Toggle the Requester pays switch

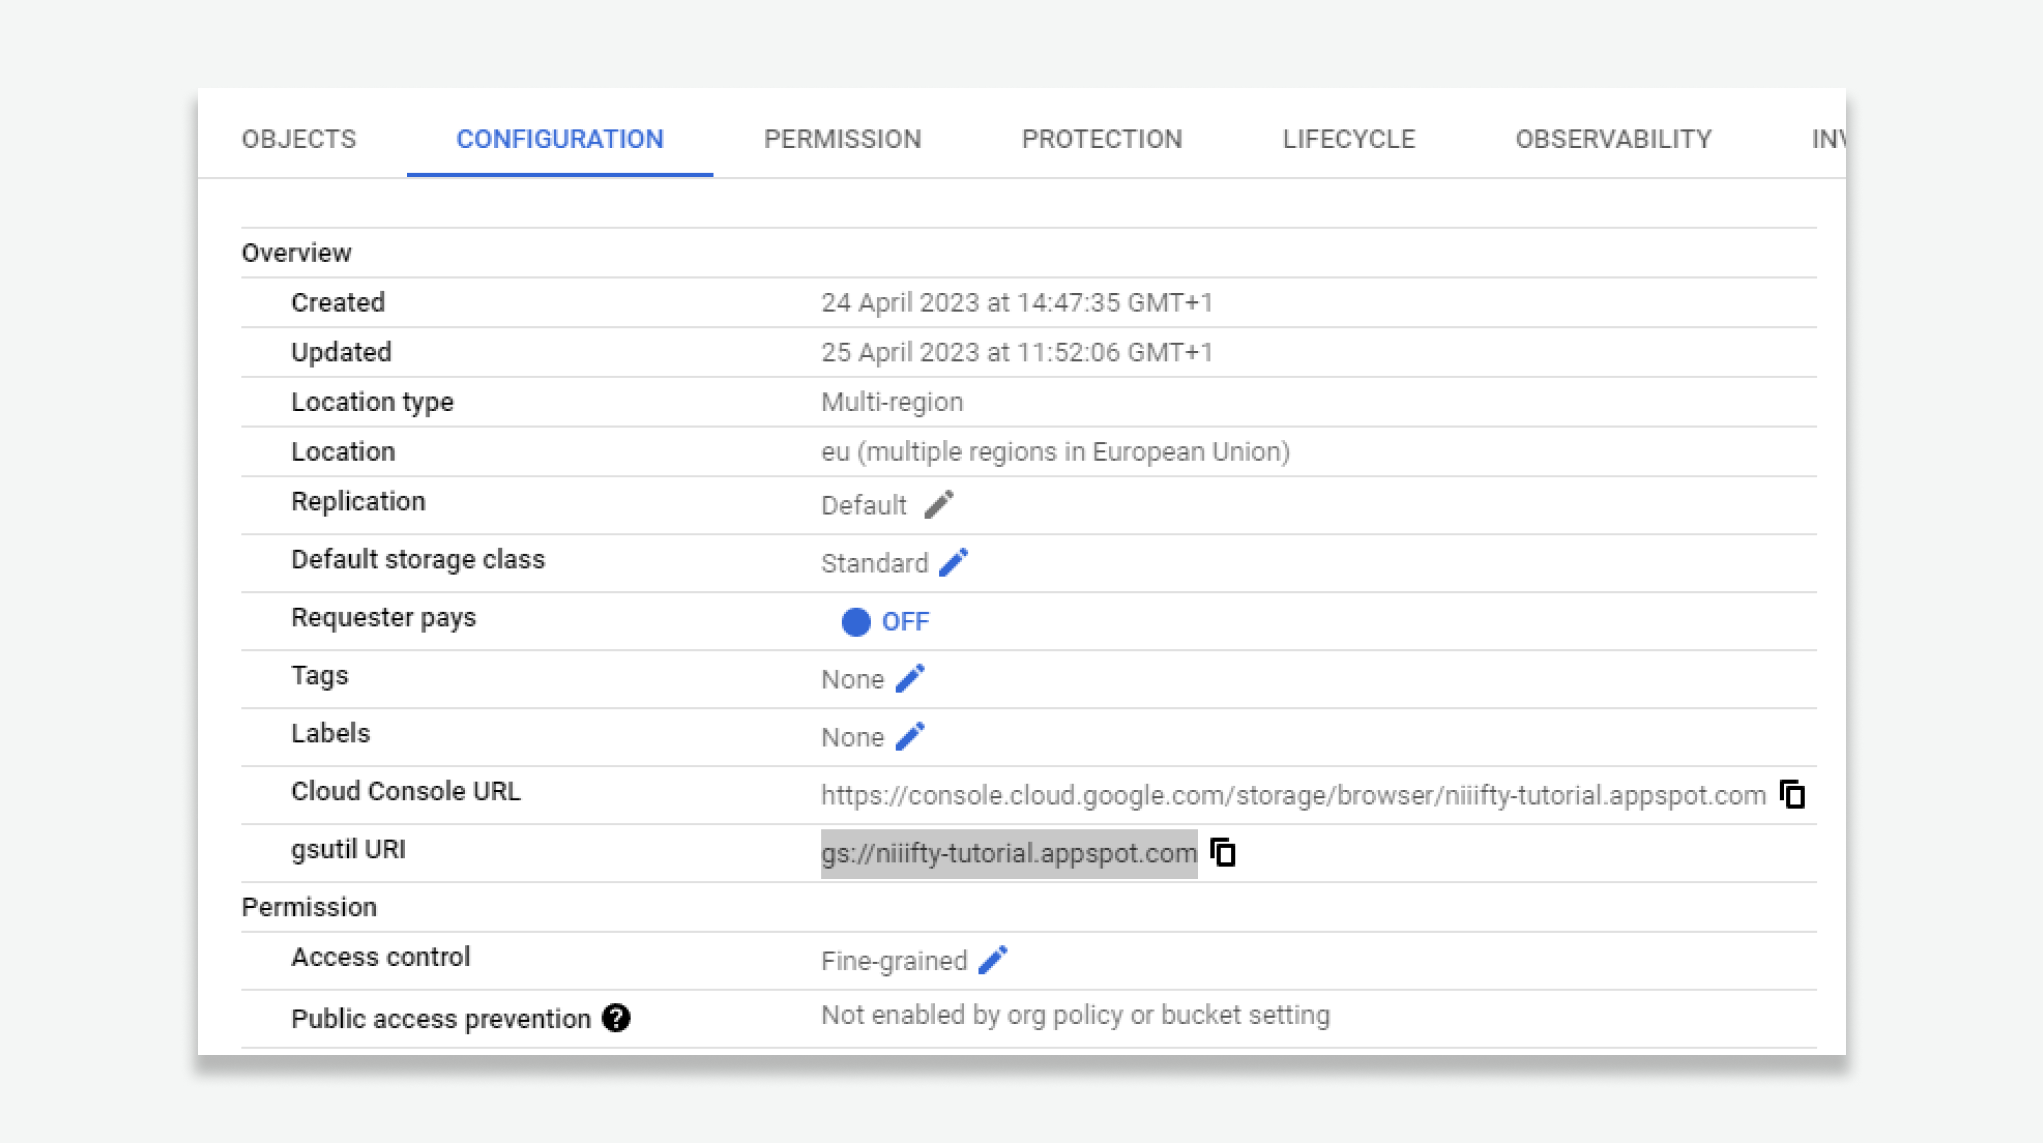tap(856, 621)
